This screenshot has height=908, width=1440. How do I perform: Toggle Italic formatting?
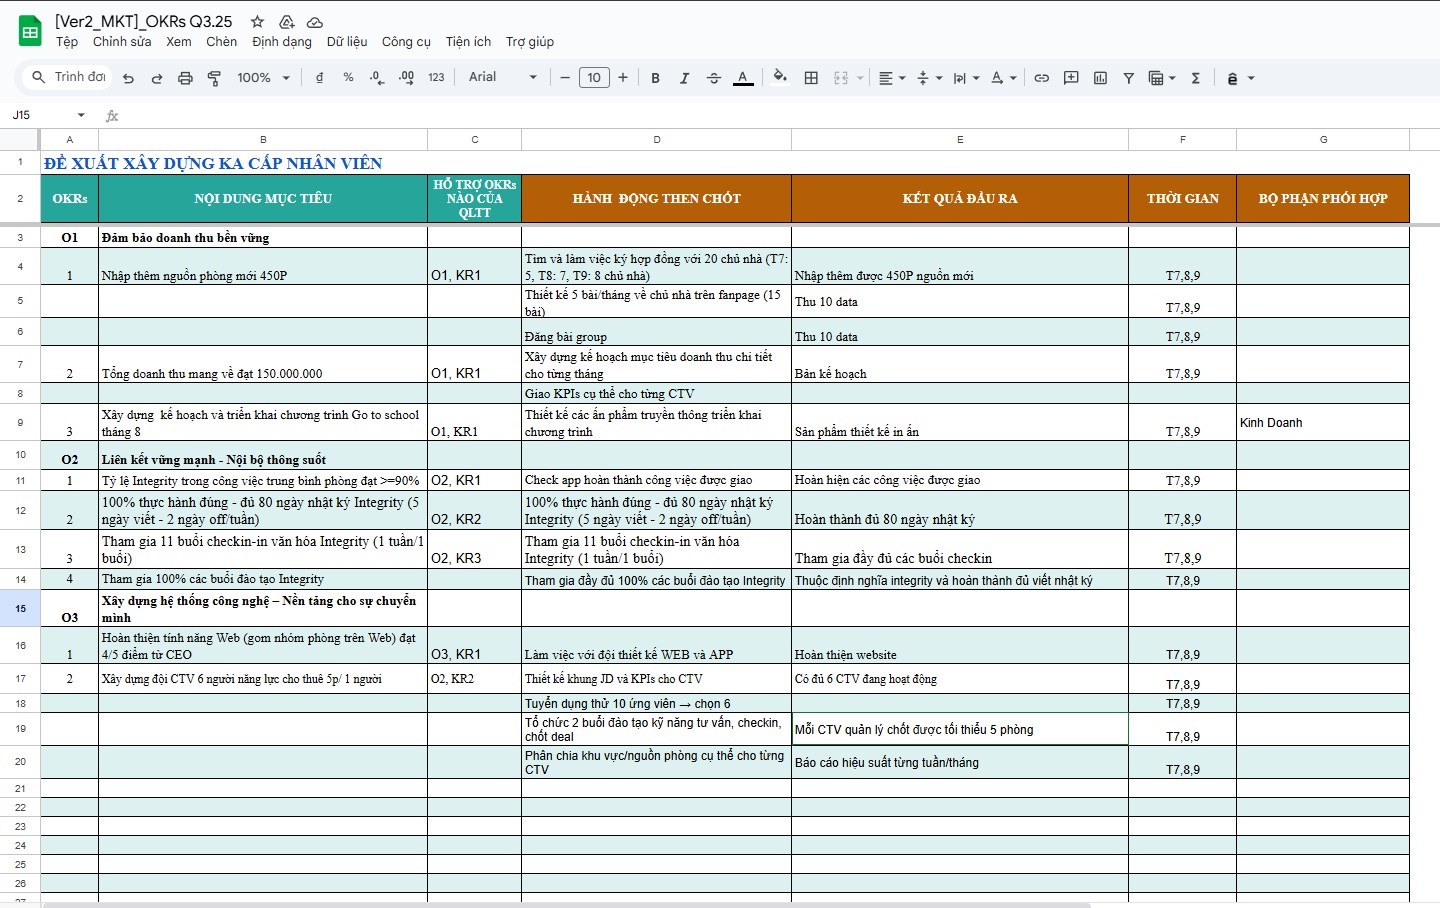[x=684, y=78]
